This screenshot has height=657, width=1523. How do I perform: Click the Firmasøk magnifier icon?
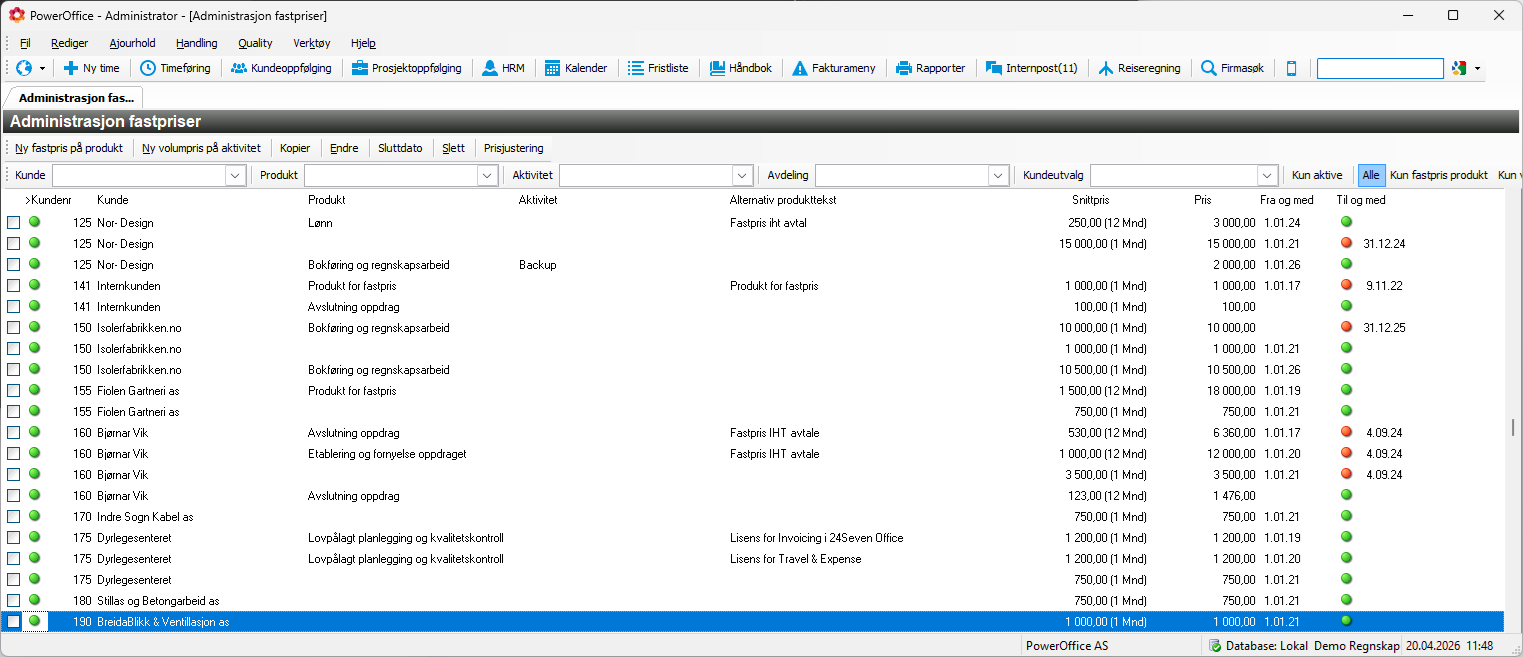[x=1208, y=68]
